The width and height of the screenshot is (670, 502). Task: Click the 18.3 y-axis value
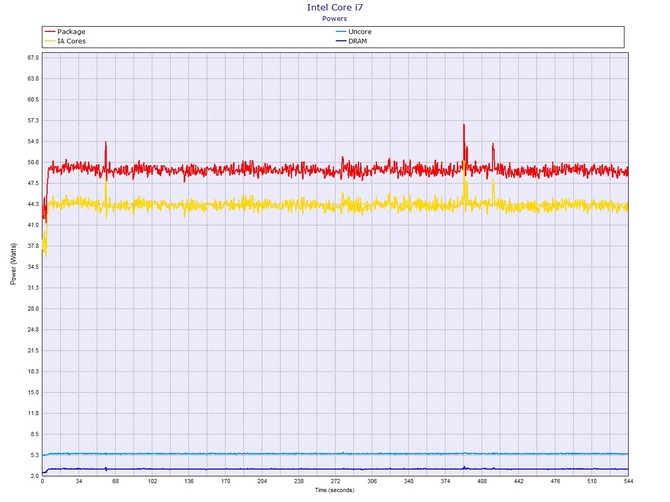coord(33,371)
